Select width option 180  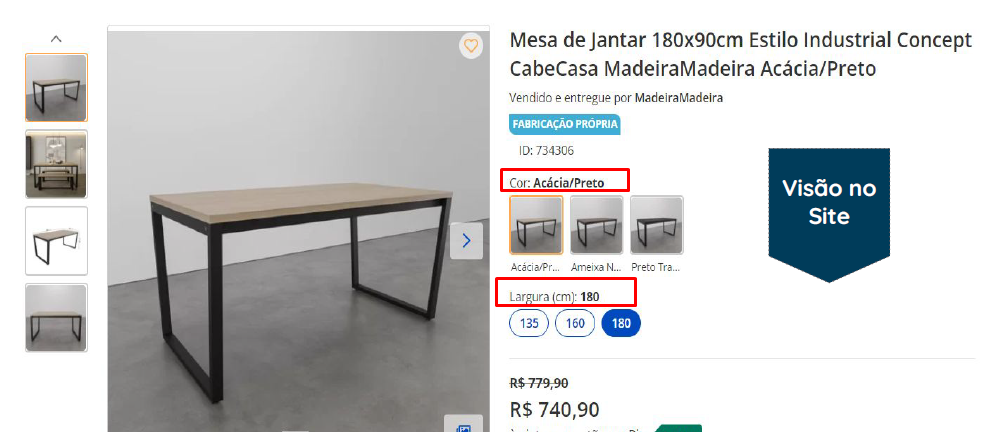(x=621, y=323)
